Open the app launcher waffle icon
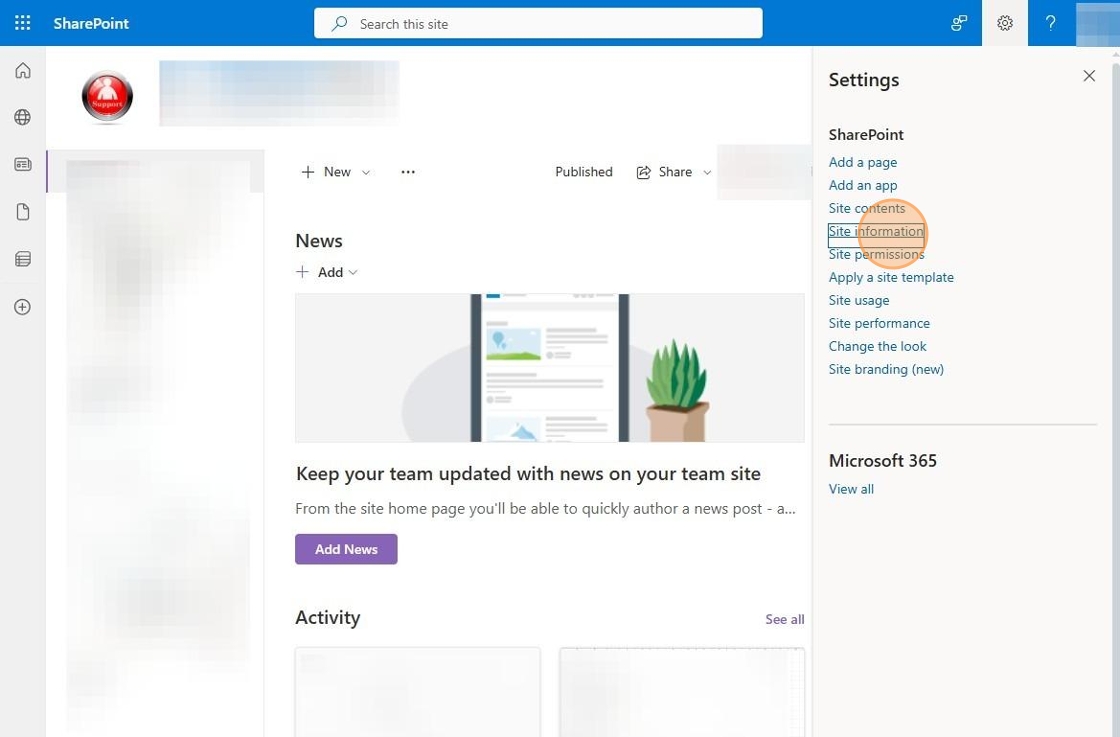Viewport: 1120px width, 737px height. point(23,23)
